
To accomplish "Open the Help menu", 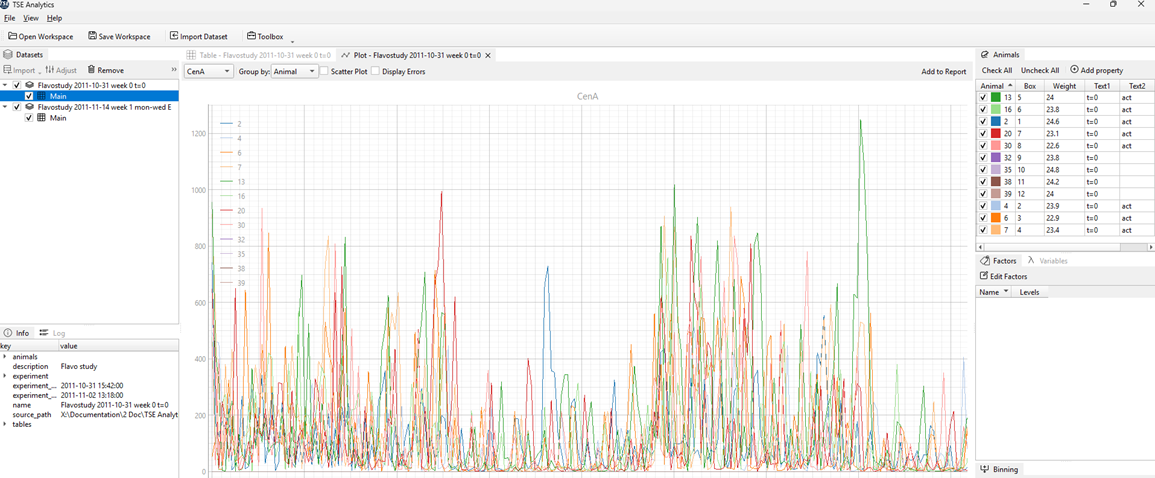I will point(55,18).
